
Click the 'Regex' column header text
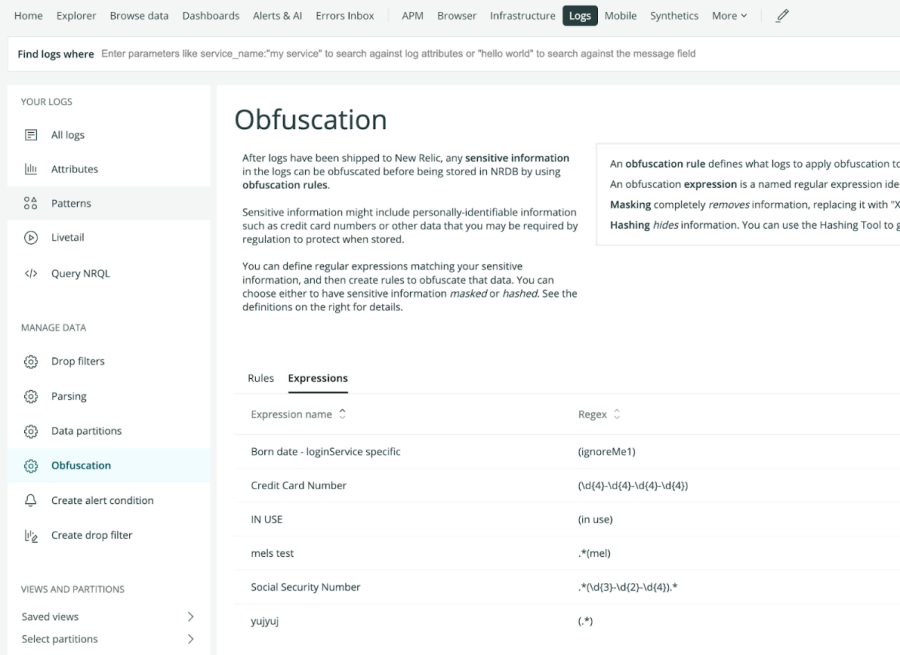[x=592, y=414]
